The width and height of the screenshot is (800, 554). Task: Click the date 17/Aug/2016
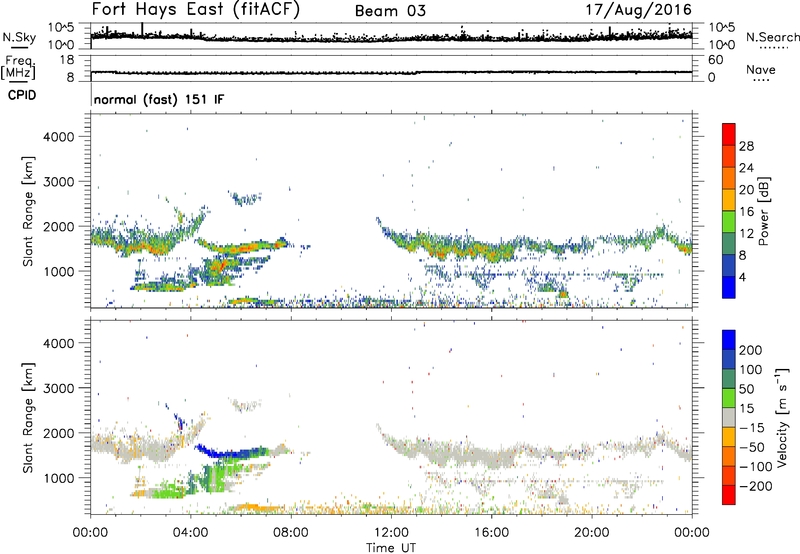[638, 10]
